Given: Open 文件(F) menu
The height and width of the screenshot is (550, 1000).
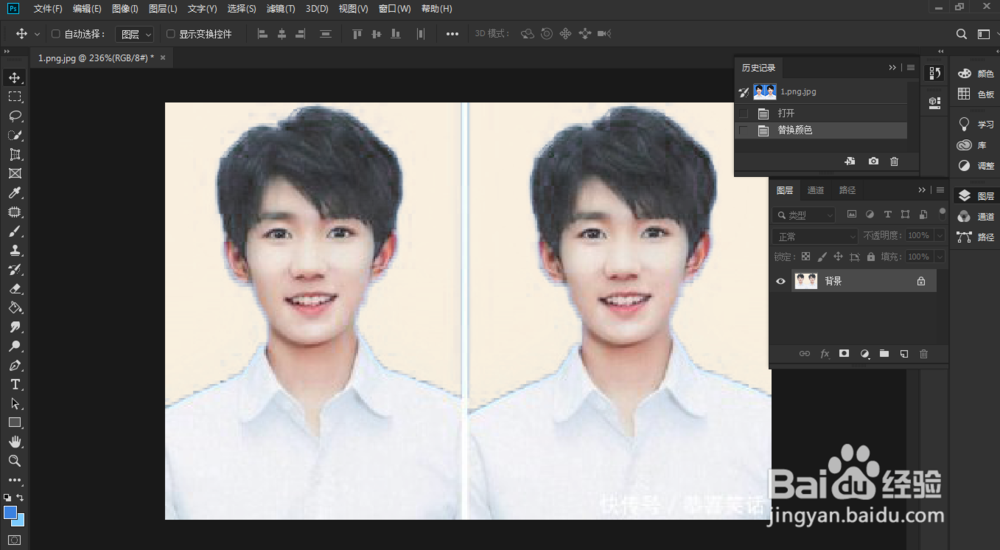Looking at the screenshot, I should [48, 9].
